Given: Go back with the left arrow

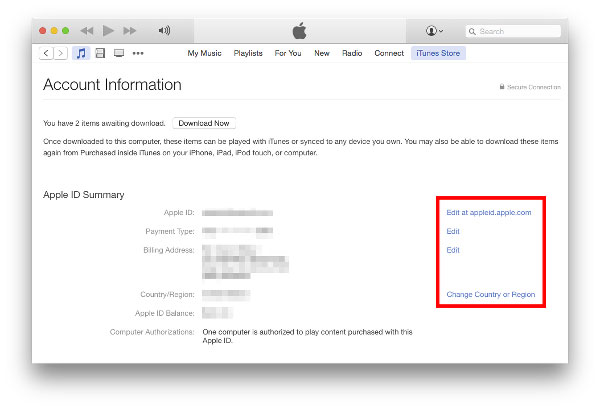Looking at the screenshot, I should (x=46, y=53).
